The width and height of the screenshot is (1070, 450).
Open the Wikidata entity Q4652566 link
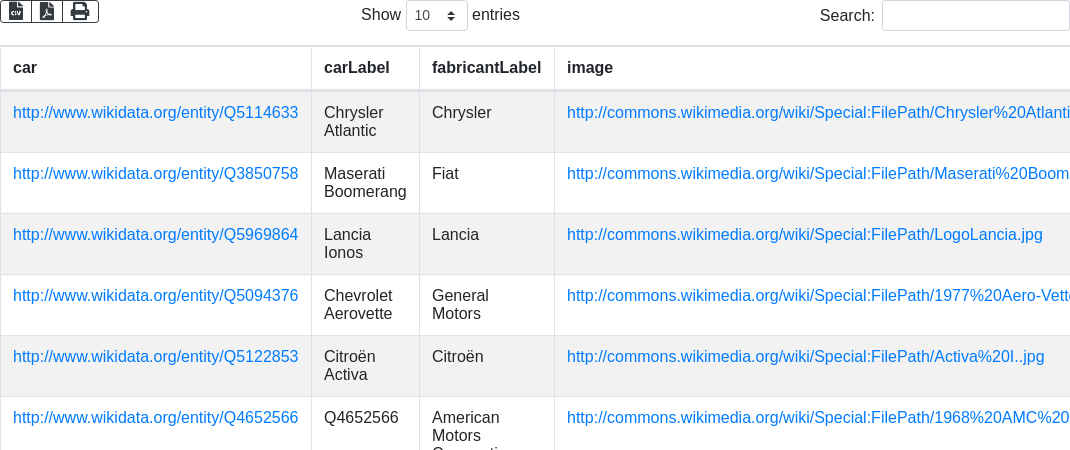point(155,418)
